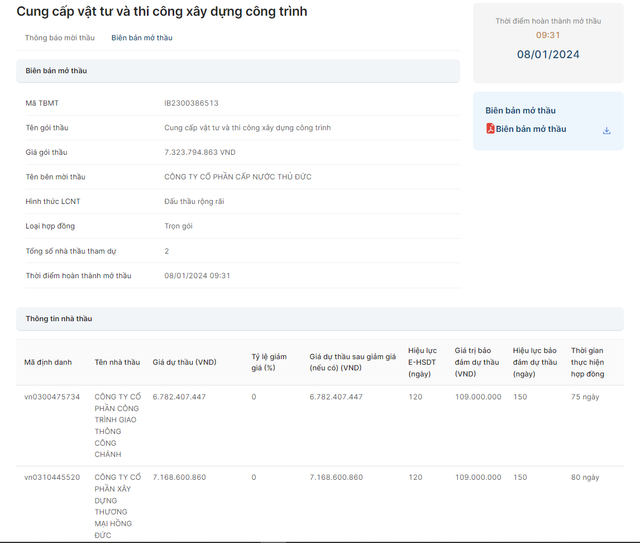Image resolution: width=640 pixels, height=543 pixels.
Task: Click bidder ID vn0300475734
Action: click(x=52, y=397)
